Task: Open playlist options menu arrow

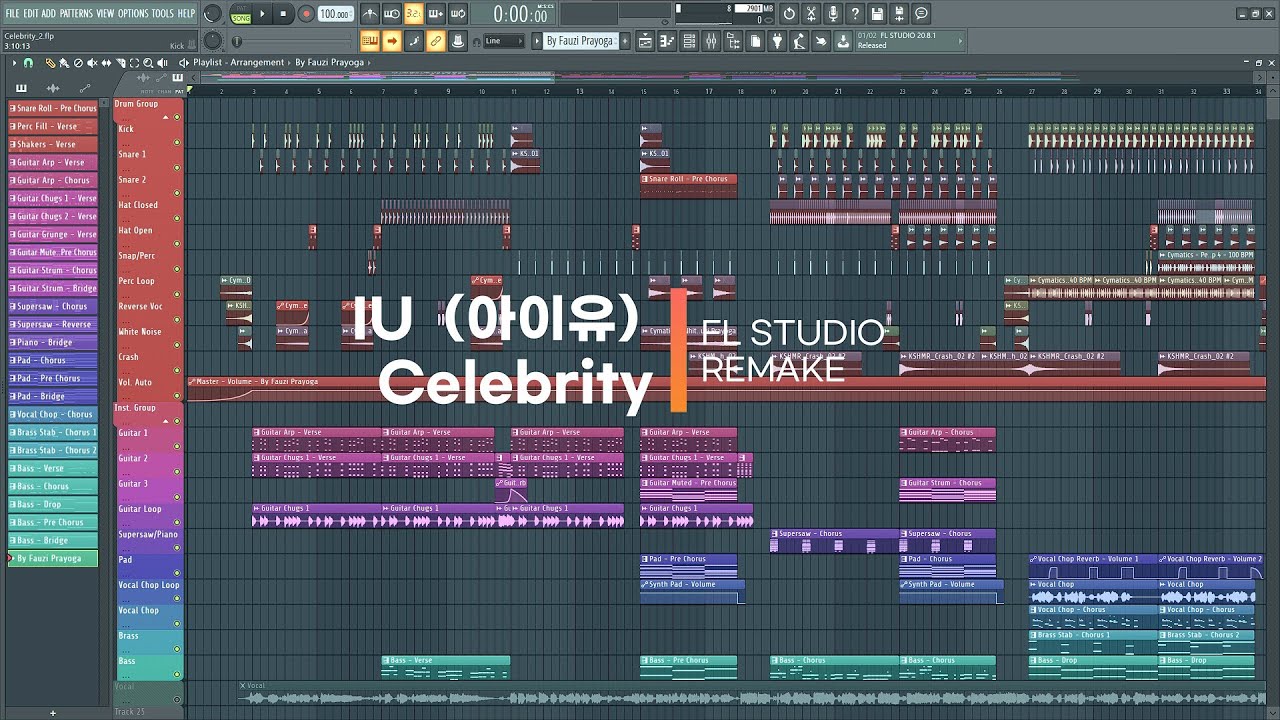Action: coord(14,63)
